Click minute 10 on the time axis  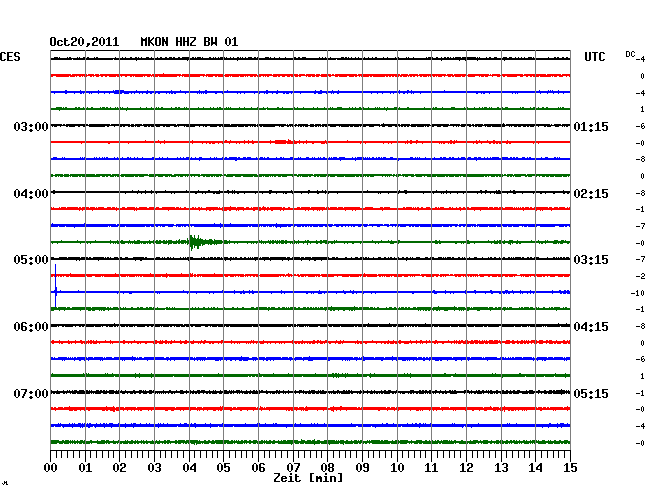397,467
